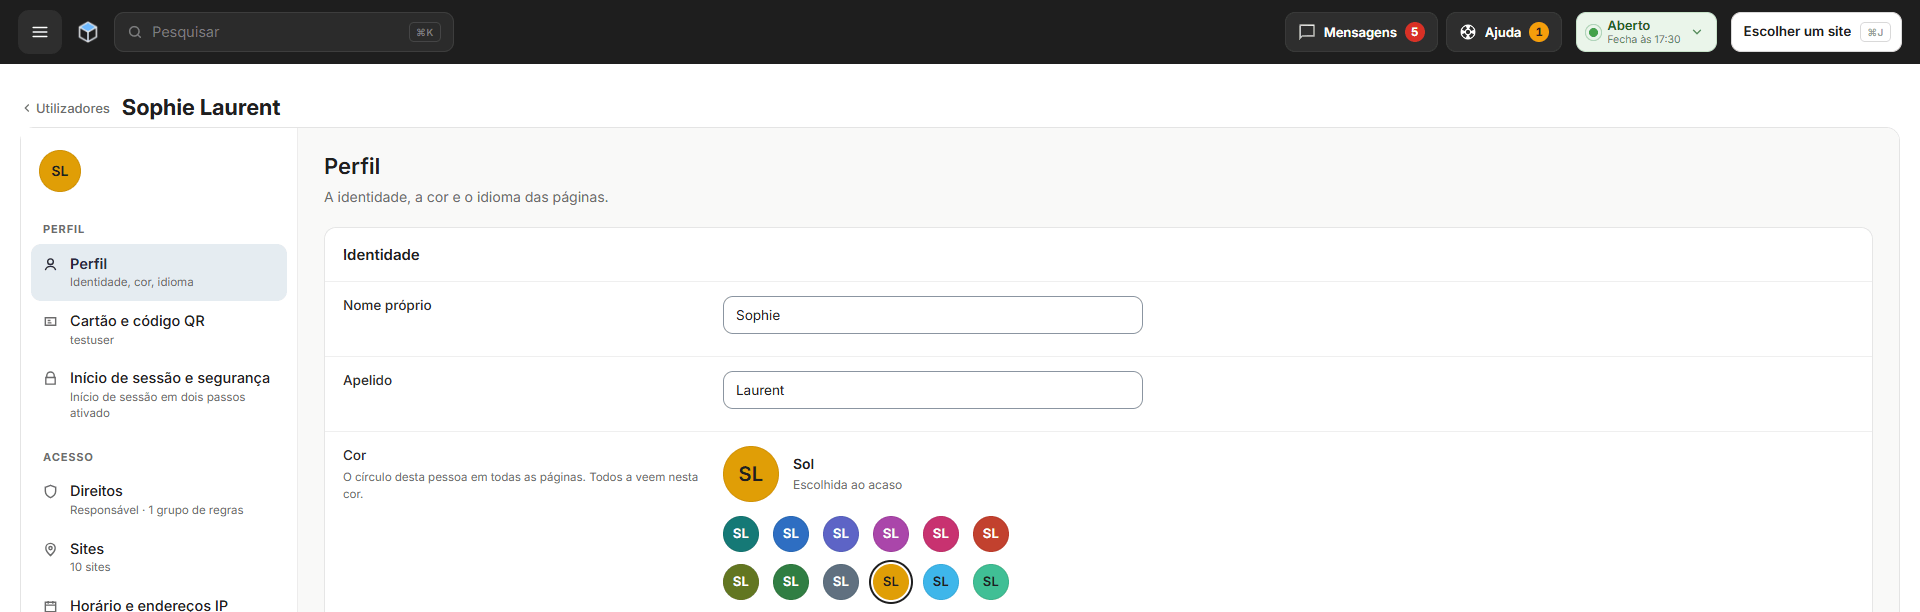1920x612 pixels.
Task: Choose the purple SL color swatch
Action: click(891, 534)
